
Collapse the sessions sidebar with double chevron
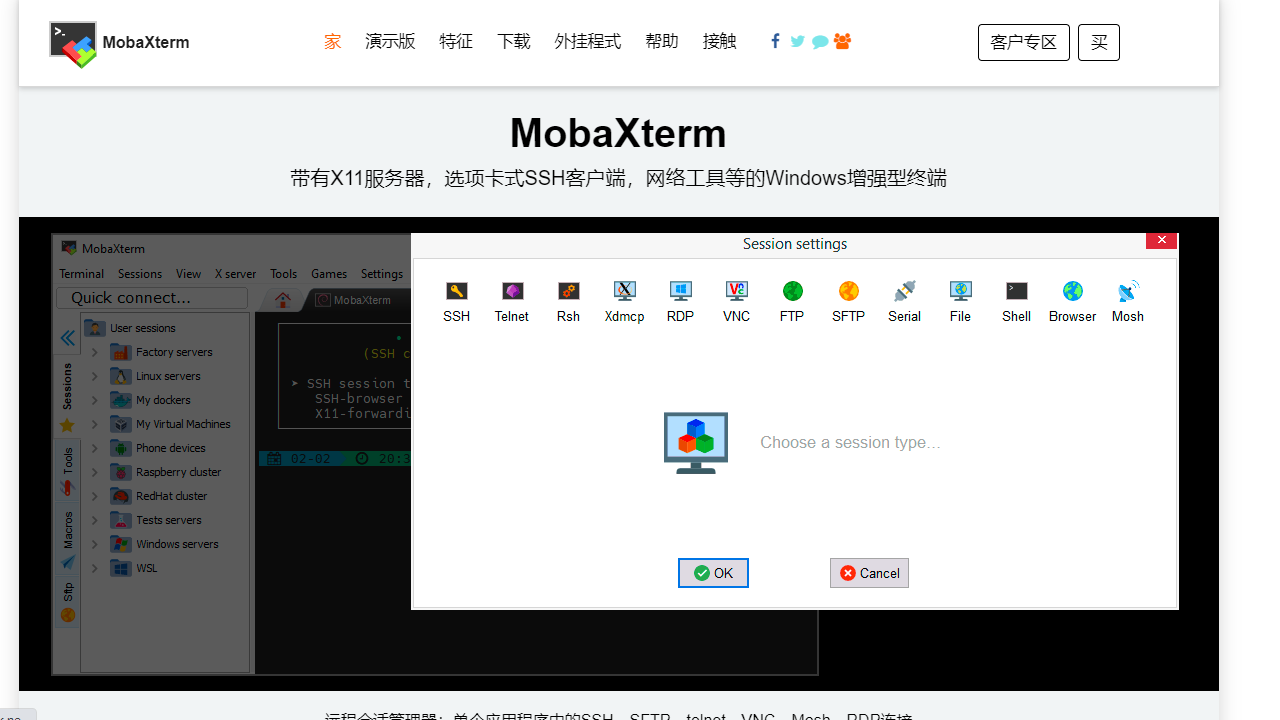(67, 337)
